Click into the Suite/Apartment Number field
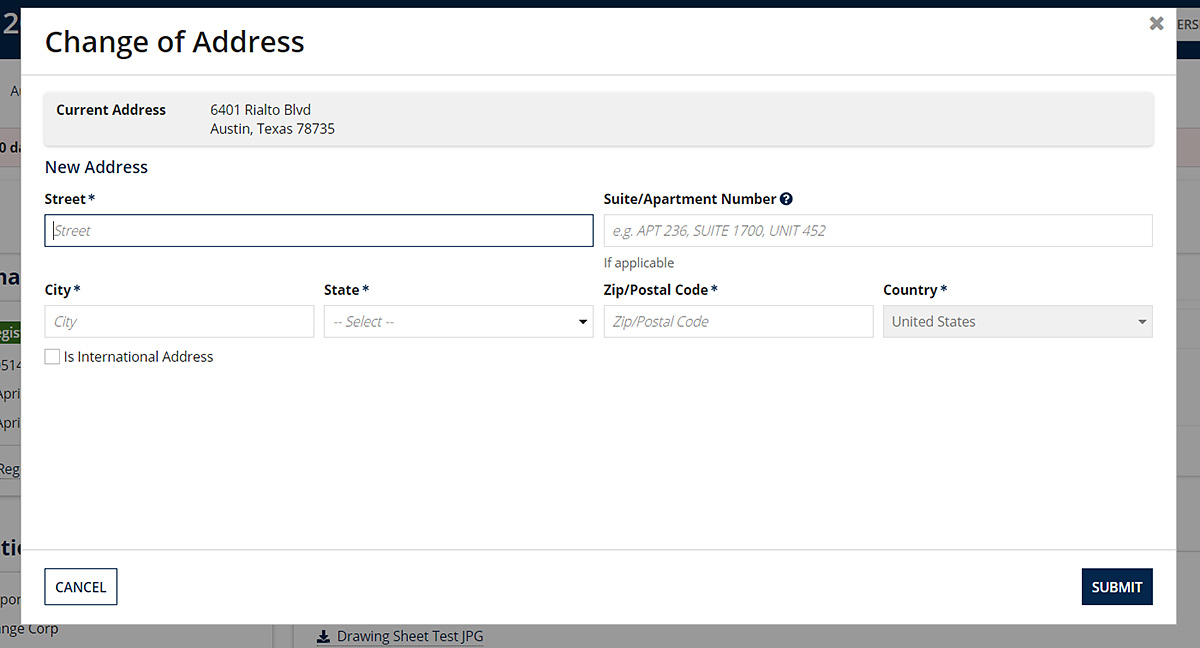This screenshot has width=1200, height=648. pos(877,231)
